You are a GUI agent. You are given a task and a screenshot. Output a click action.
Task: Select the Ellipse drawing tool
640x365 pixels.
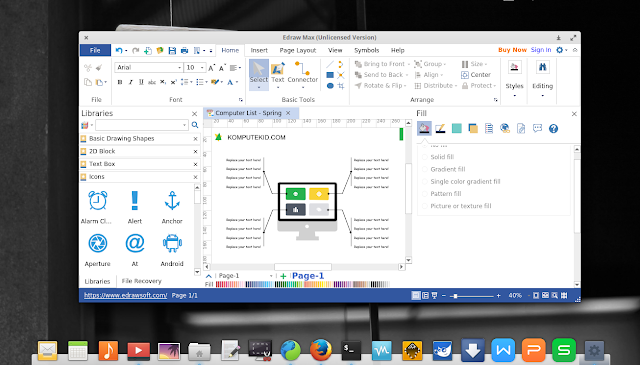coord(330,86)
